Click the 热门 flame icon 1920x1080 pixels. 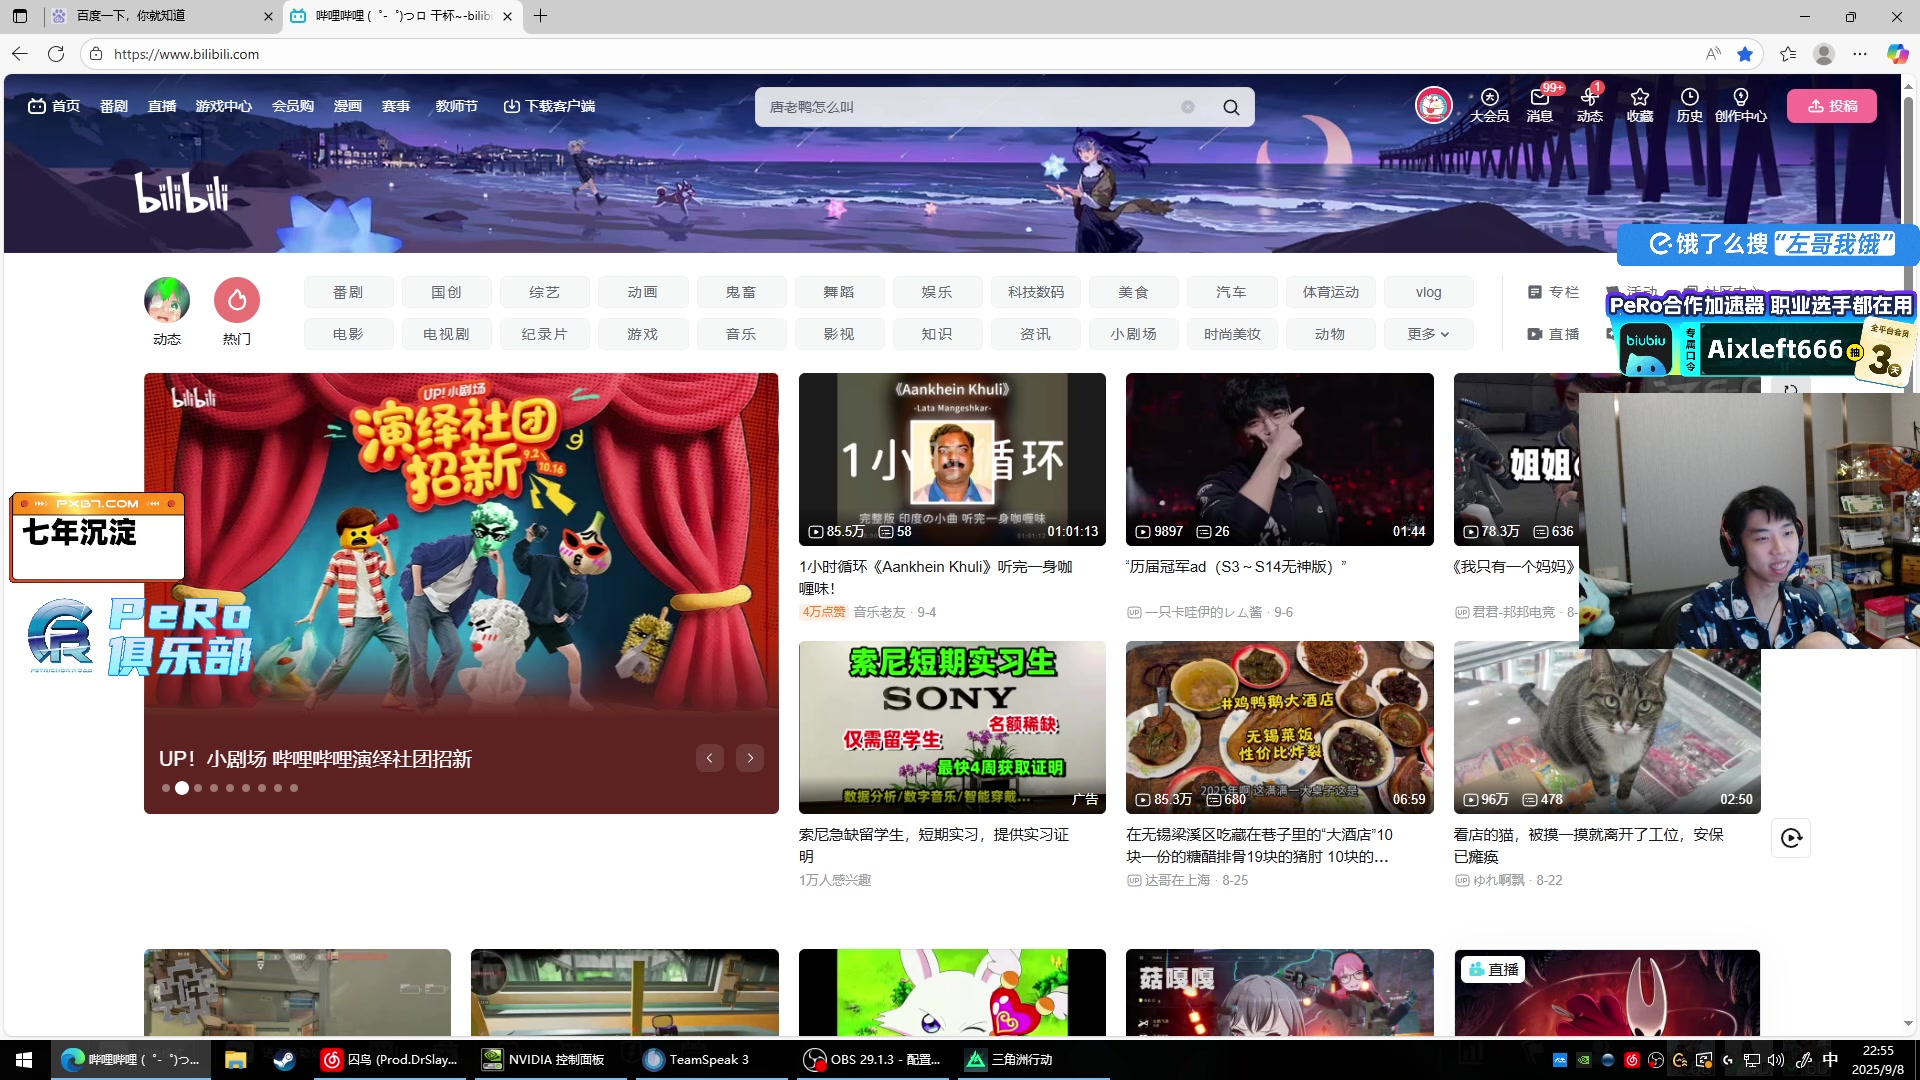pos(237,300)
